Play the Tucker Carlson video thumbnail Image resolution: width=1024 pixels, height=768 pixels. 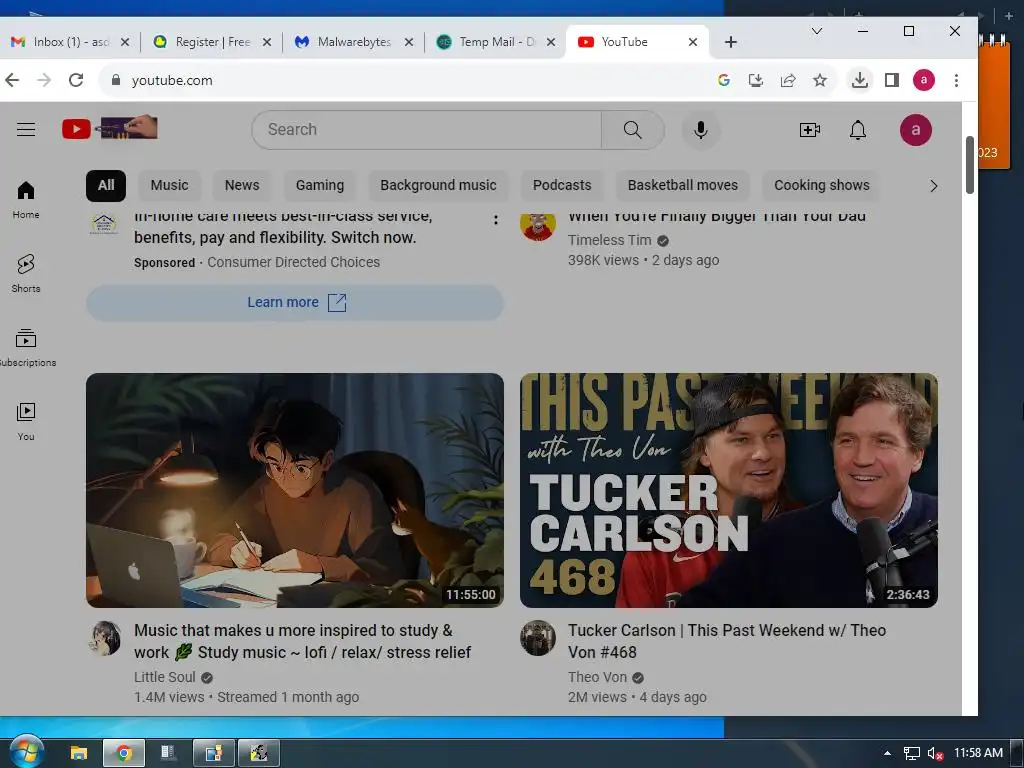[729, 490]
